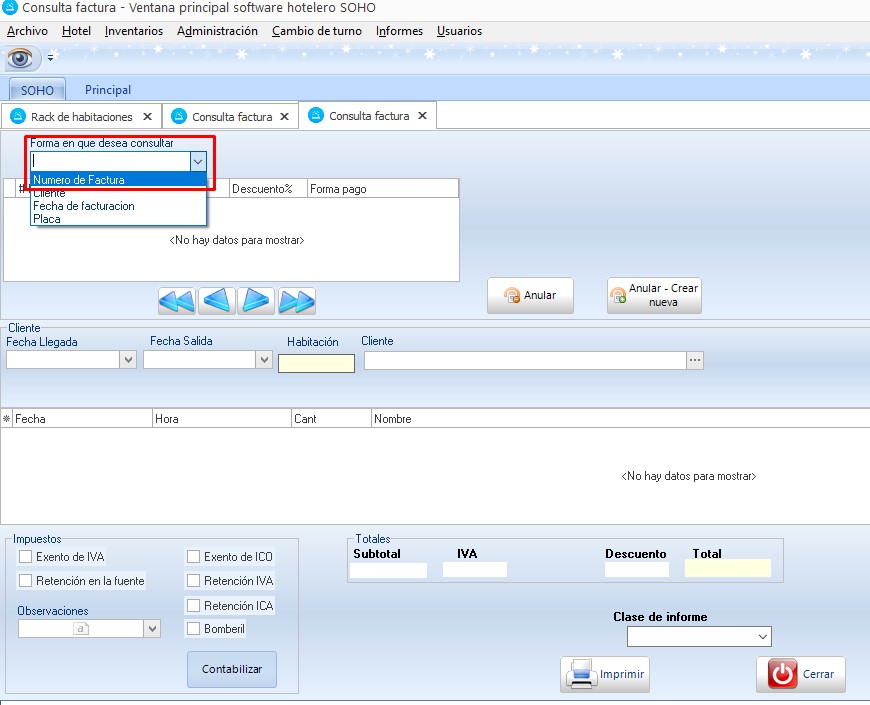Toggle the Bomberil checkbox
This screenshot has height=705, width=870.
click(x=194, y=629)
